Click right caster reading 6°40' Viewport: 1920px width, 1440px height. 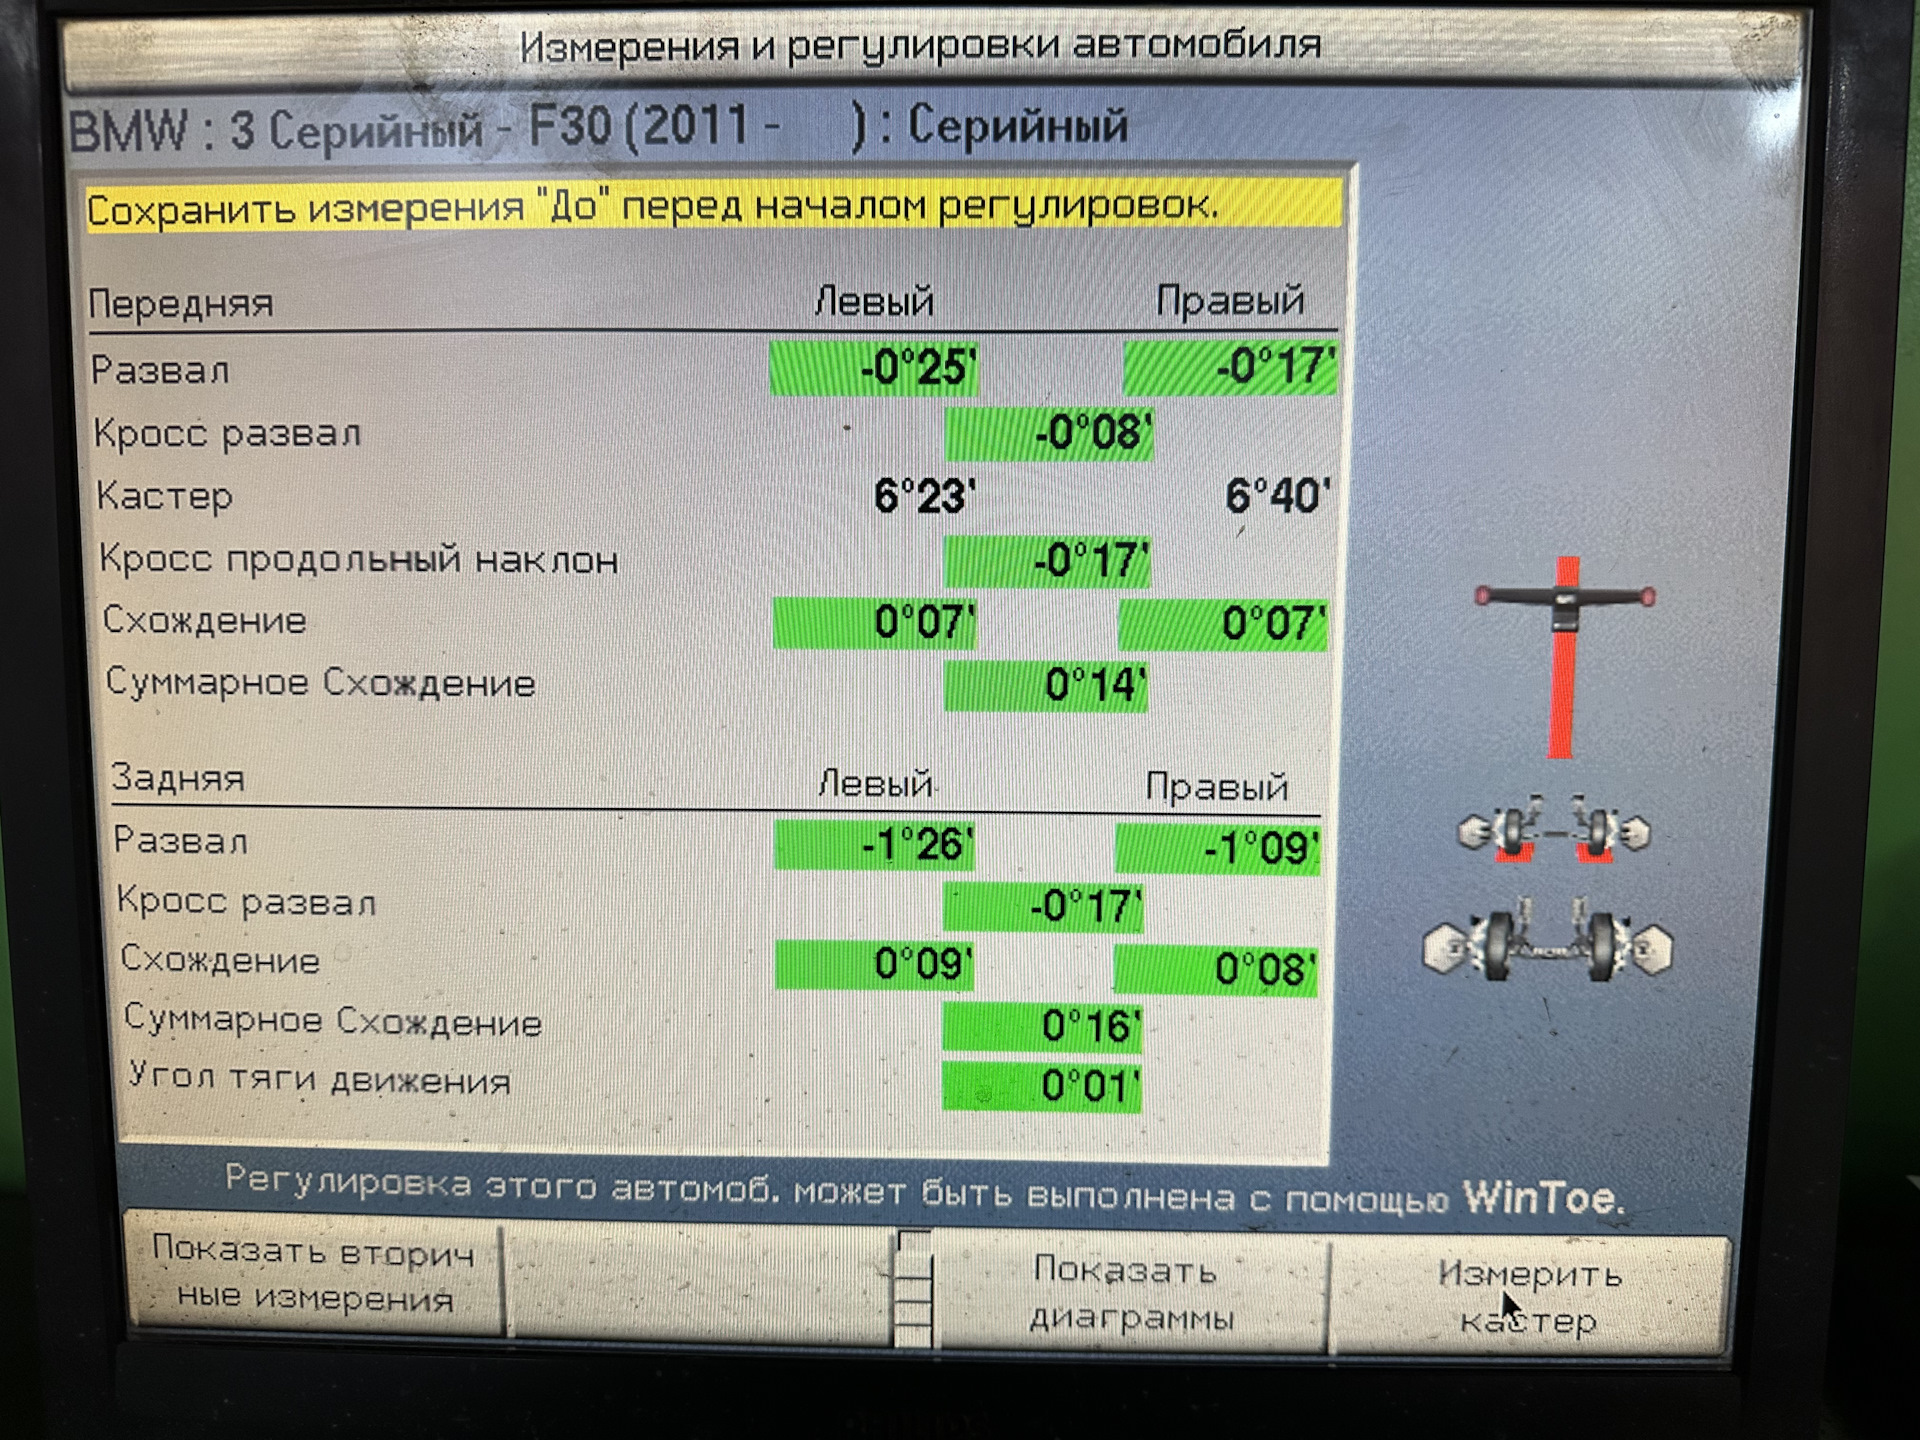tap(1277, 496)
